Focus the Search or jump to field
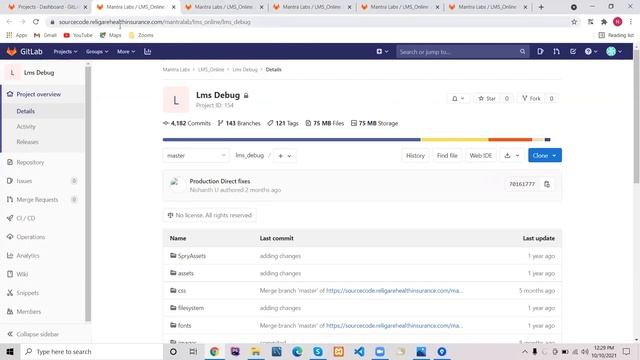Screen dimensions: 640x360 [462, 52]
